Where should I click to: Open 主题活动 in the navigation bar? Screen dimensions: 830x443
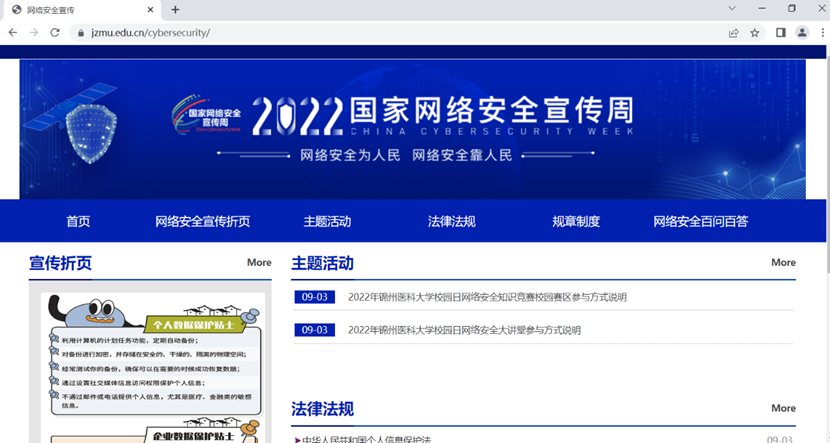327,221
